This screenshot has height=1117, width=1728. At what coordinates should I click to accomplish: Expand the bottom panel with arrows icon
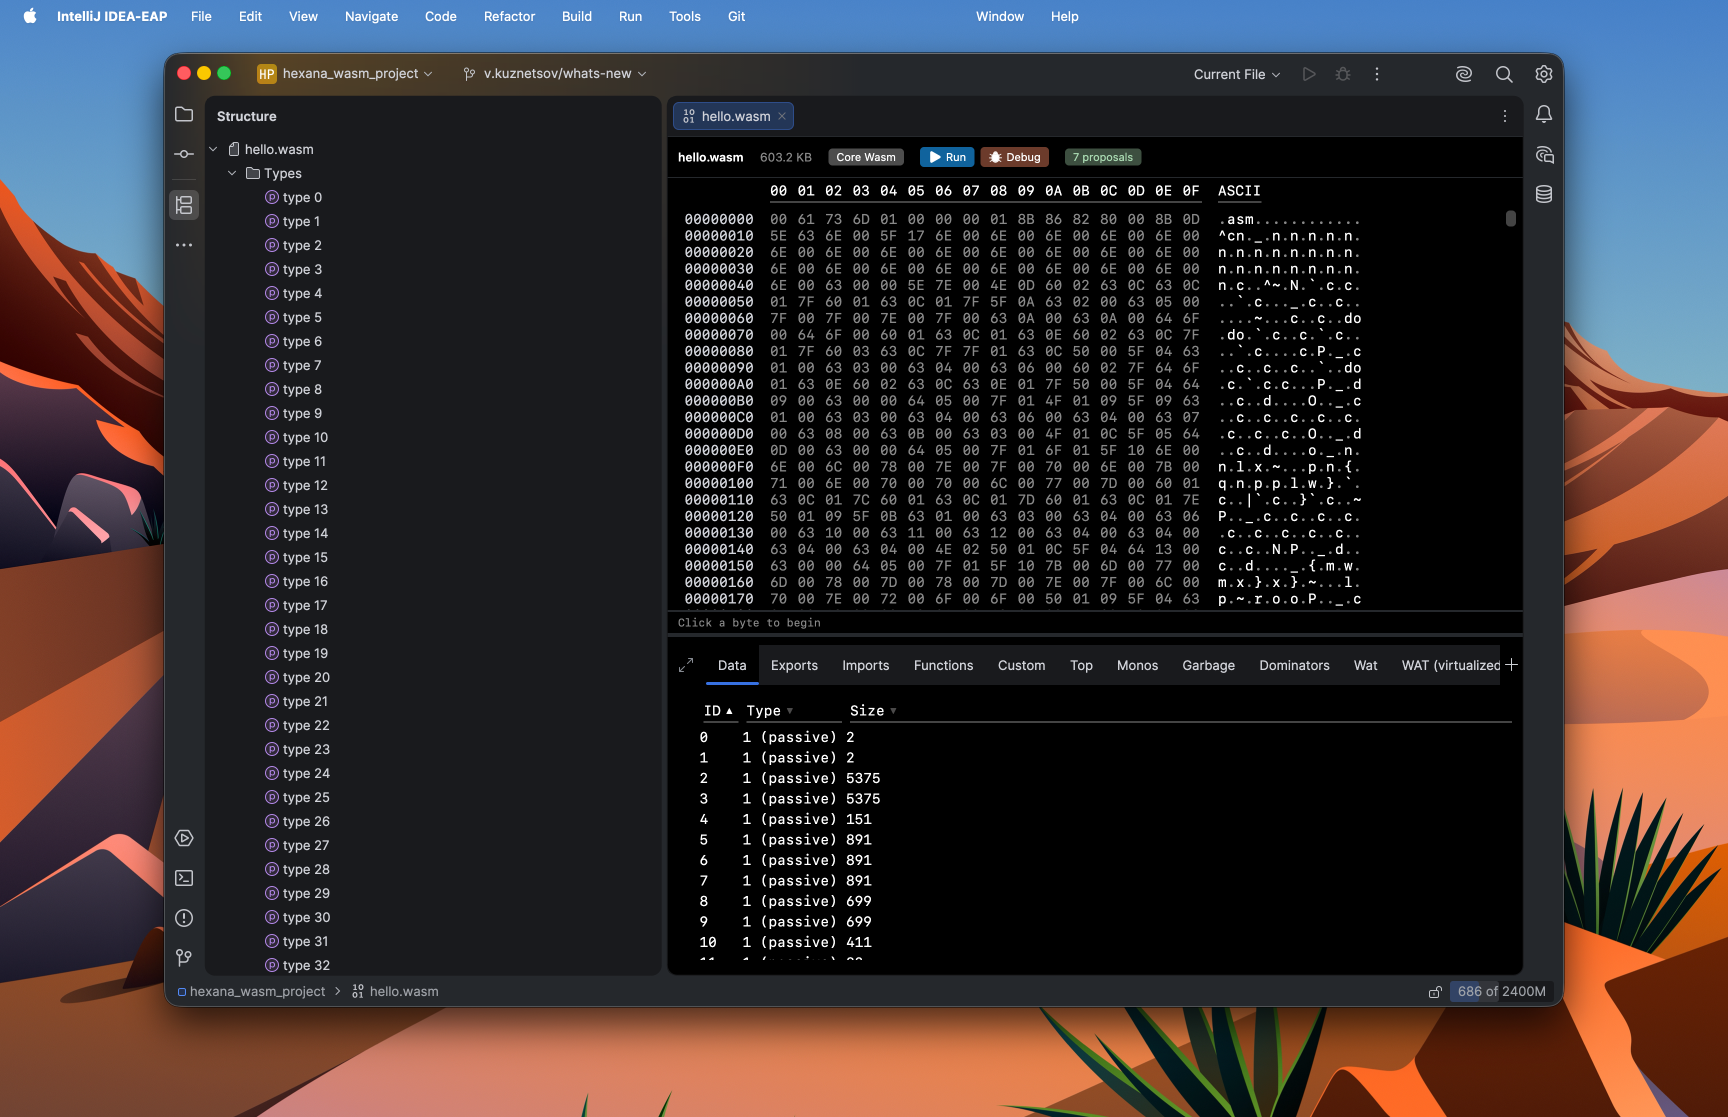point(686,665)
